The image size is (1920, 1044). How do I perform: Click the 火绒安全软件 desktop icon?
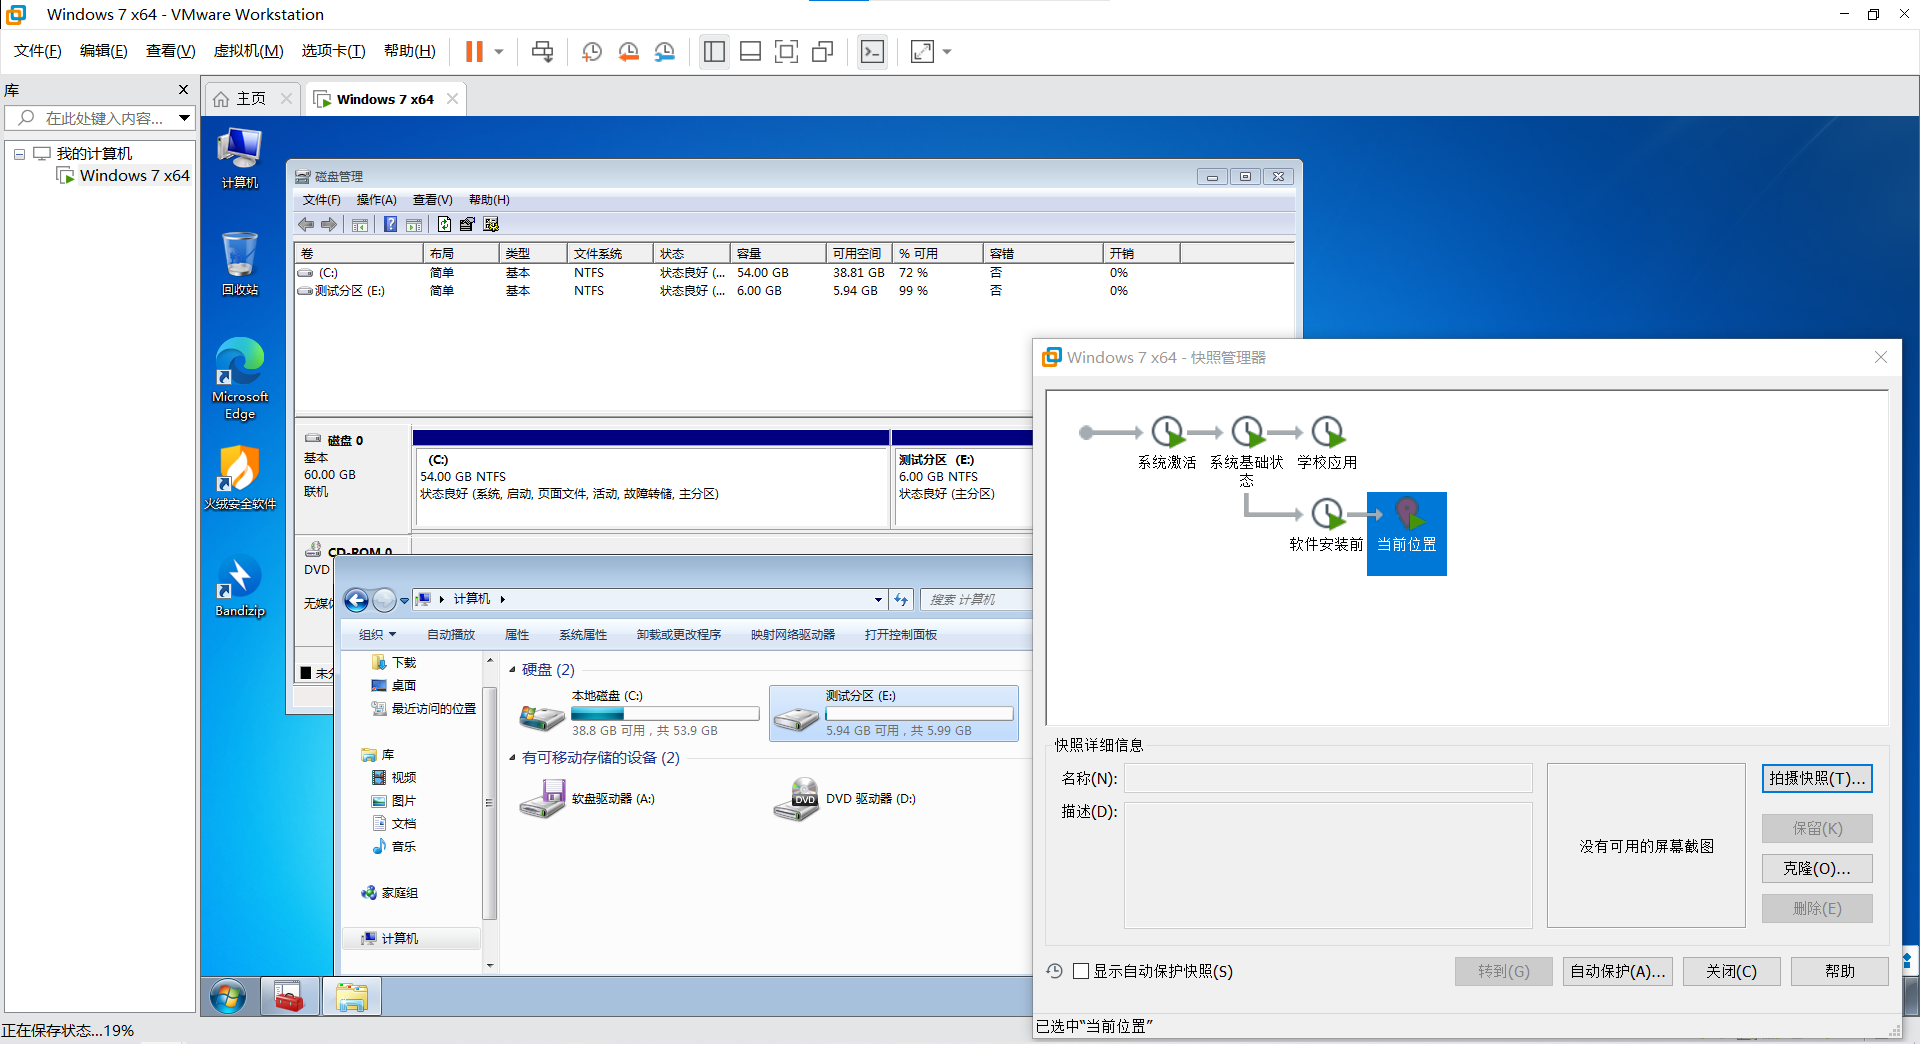coord(240,478)
